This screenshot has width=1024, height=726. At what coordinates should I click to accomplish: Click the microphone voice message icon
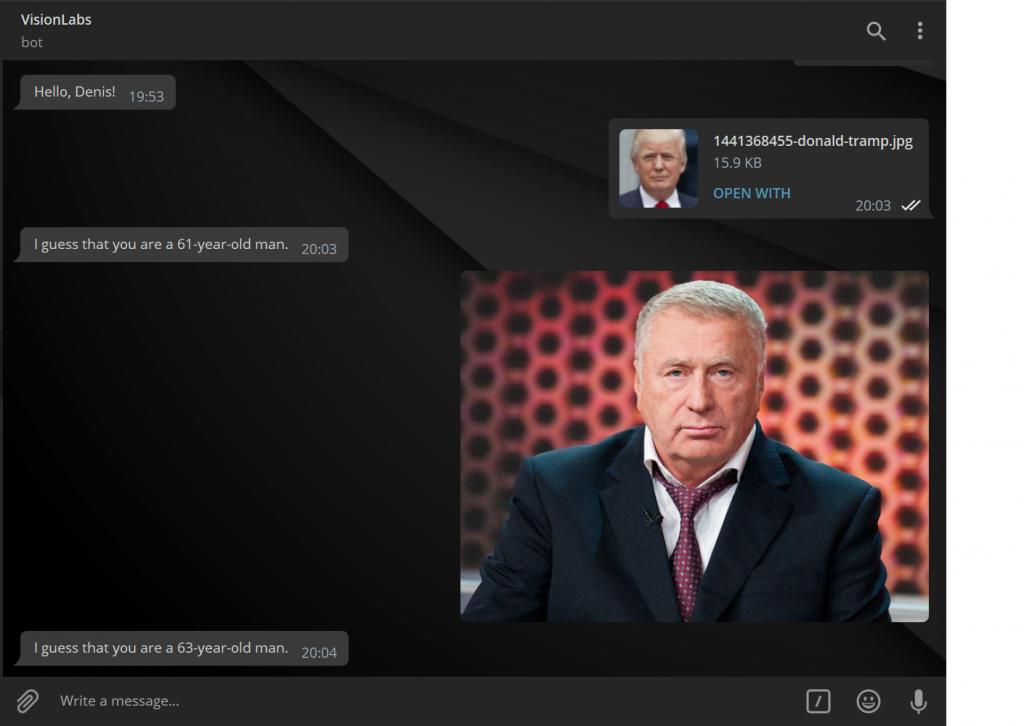pos(918,701)
